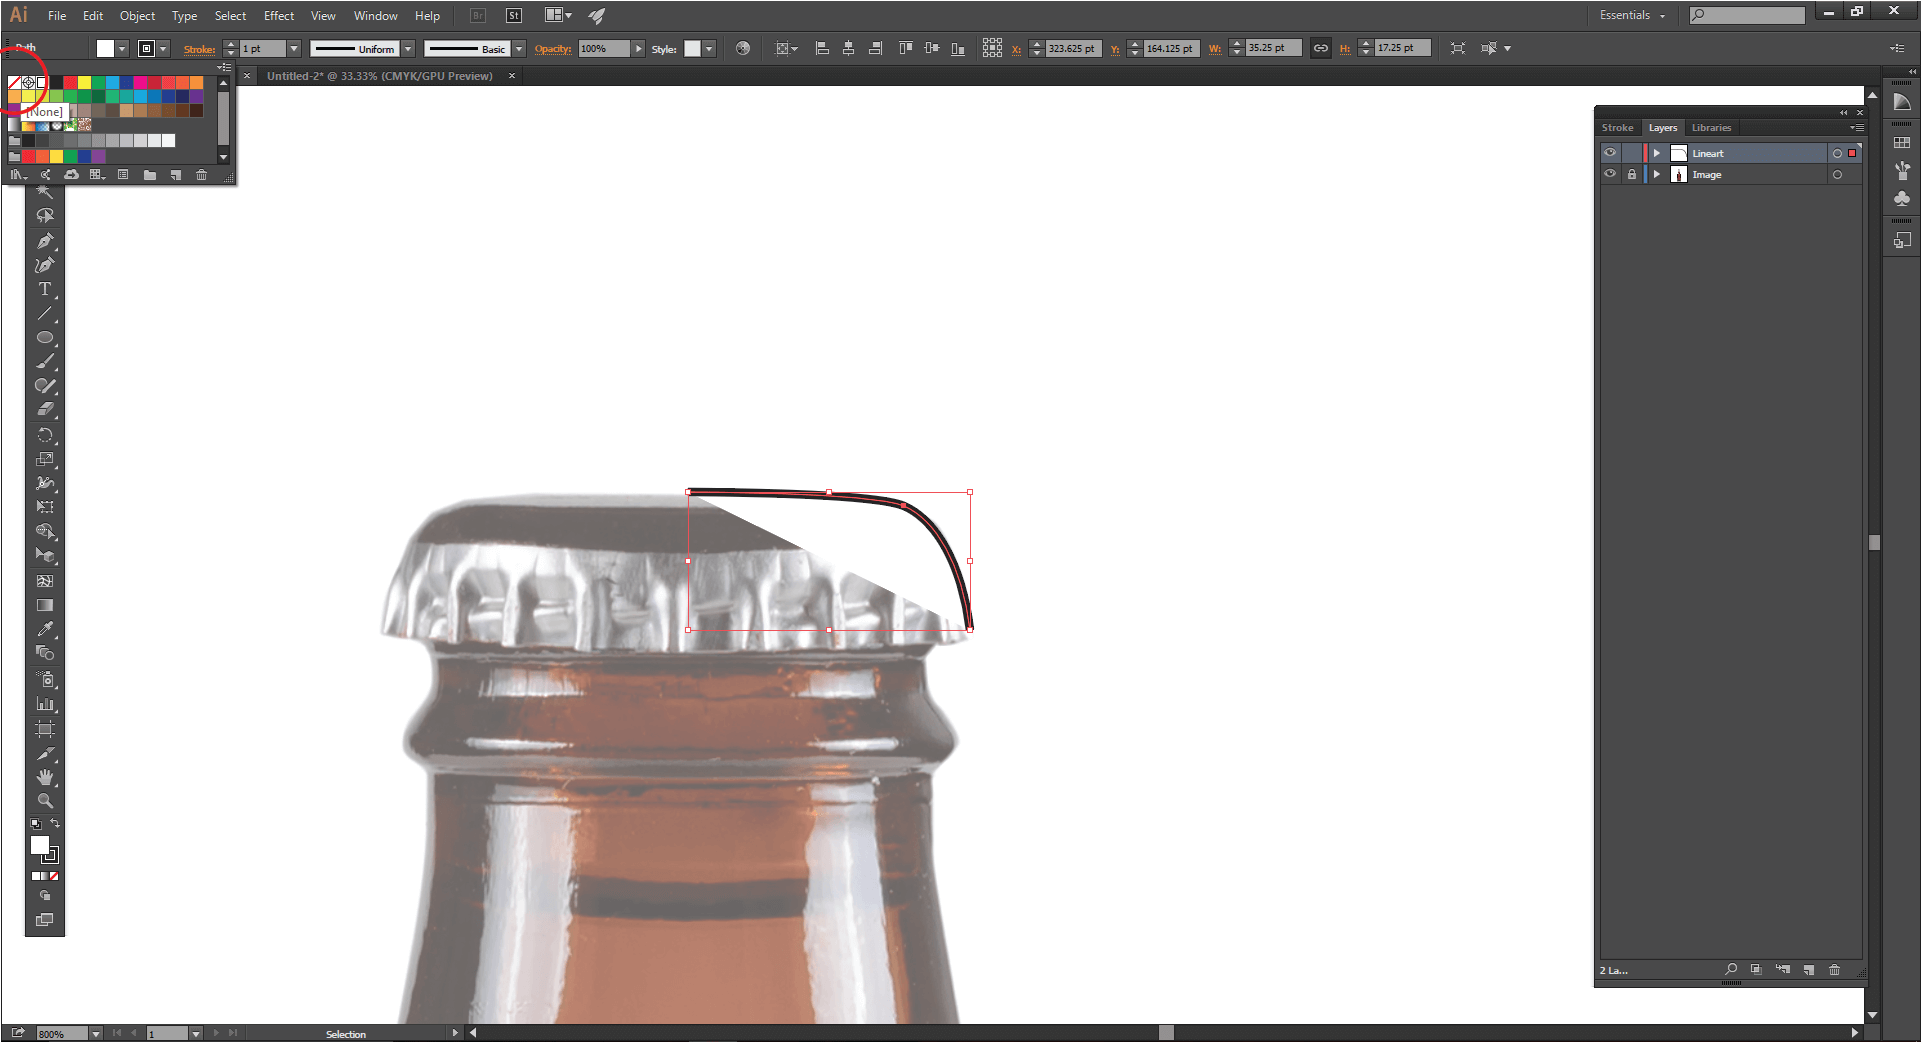The height and width of the screenshot is (1042, 1921).
Task: Select the Eraser tool
Action: coord(45,409)
